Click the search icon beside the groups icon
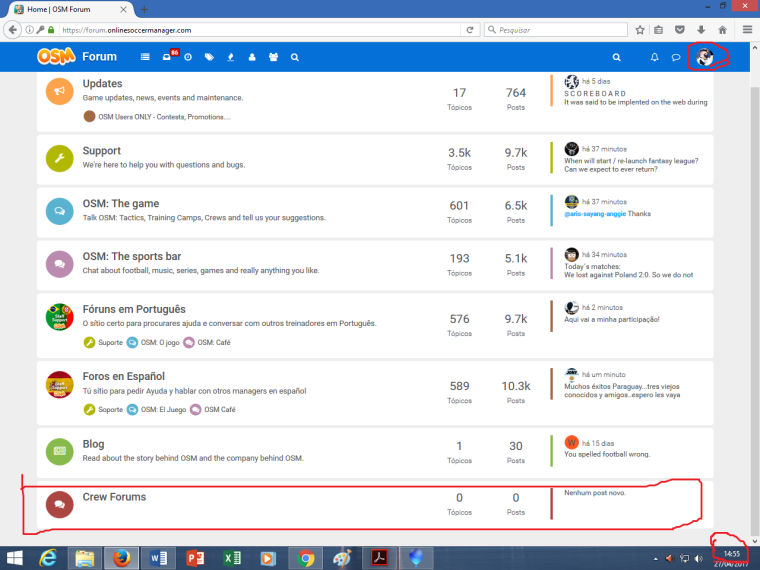Image resolution: width=760 pixels, height=570 pixels. point(295,57)
